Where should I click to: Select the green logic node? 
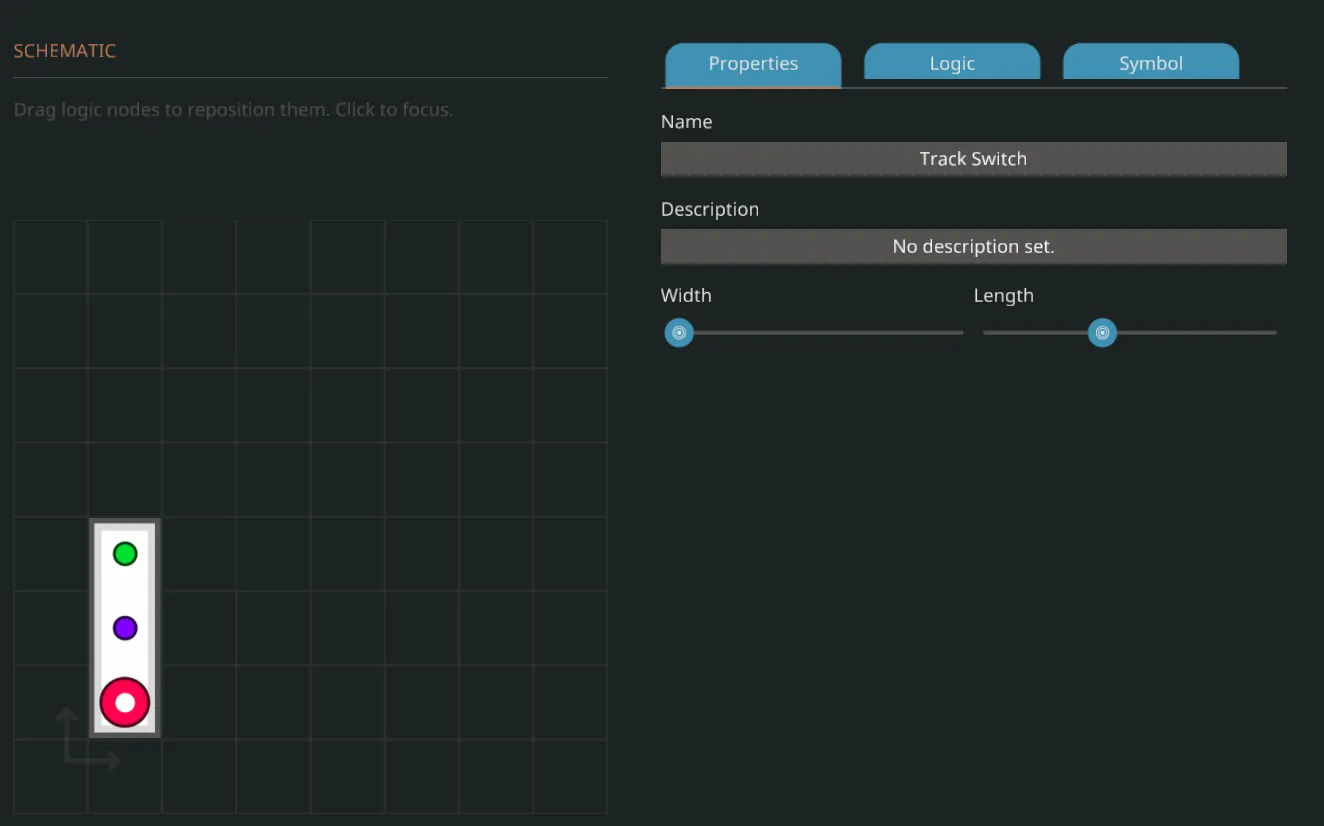click(x=125, y=553)
